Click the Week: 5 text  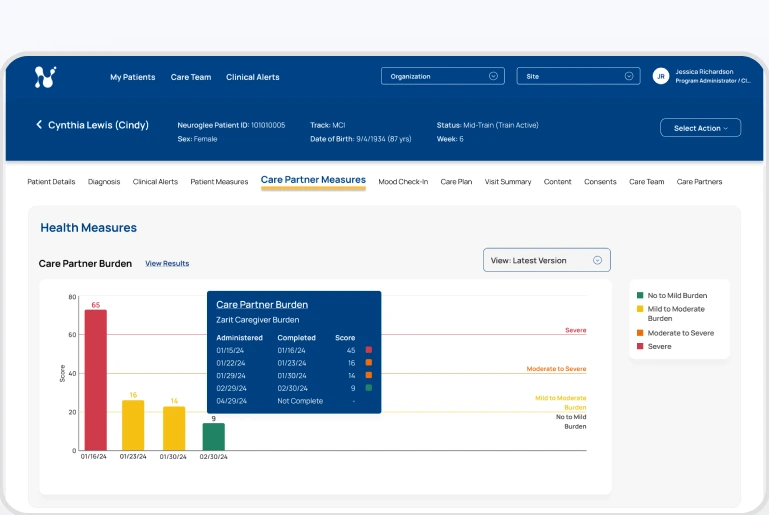[x=450, y=139]
